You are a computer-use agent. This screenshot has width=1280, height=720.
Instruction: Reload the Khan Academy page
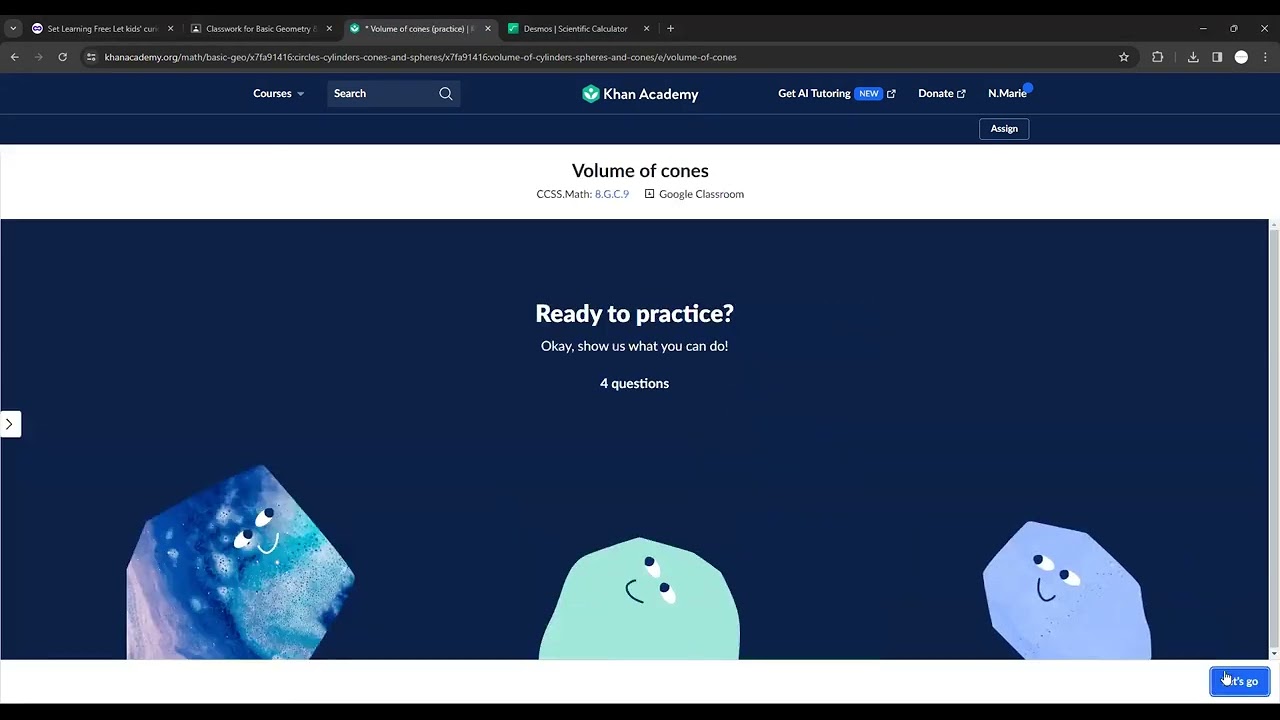click(62, 57)
